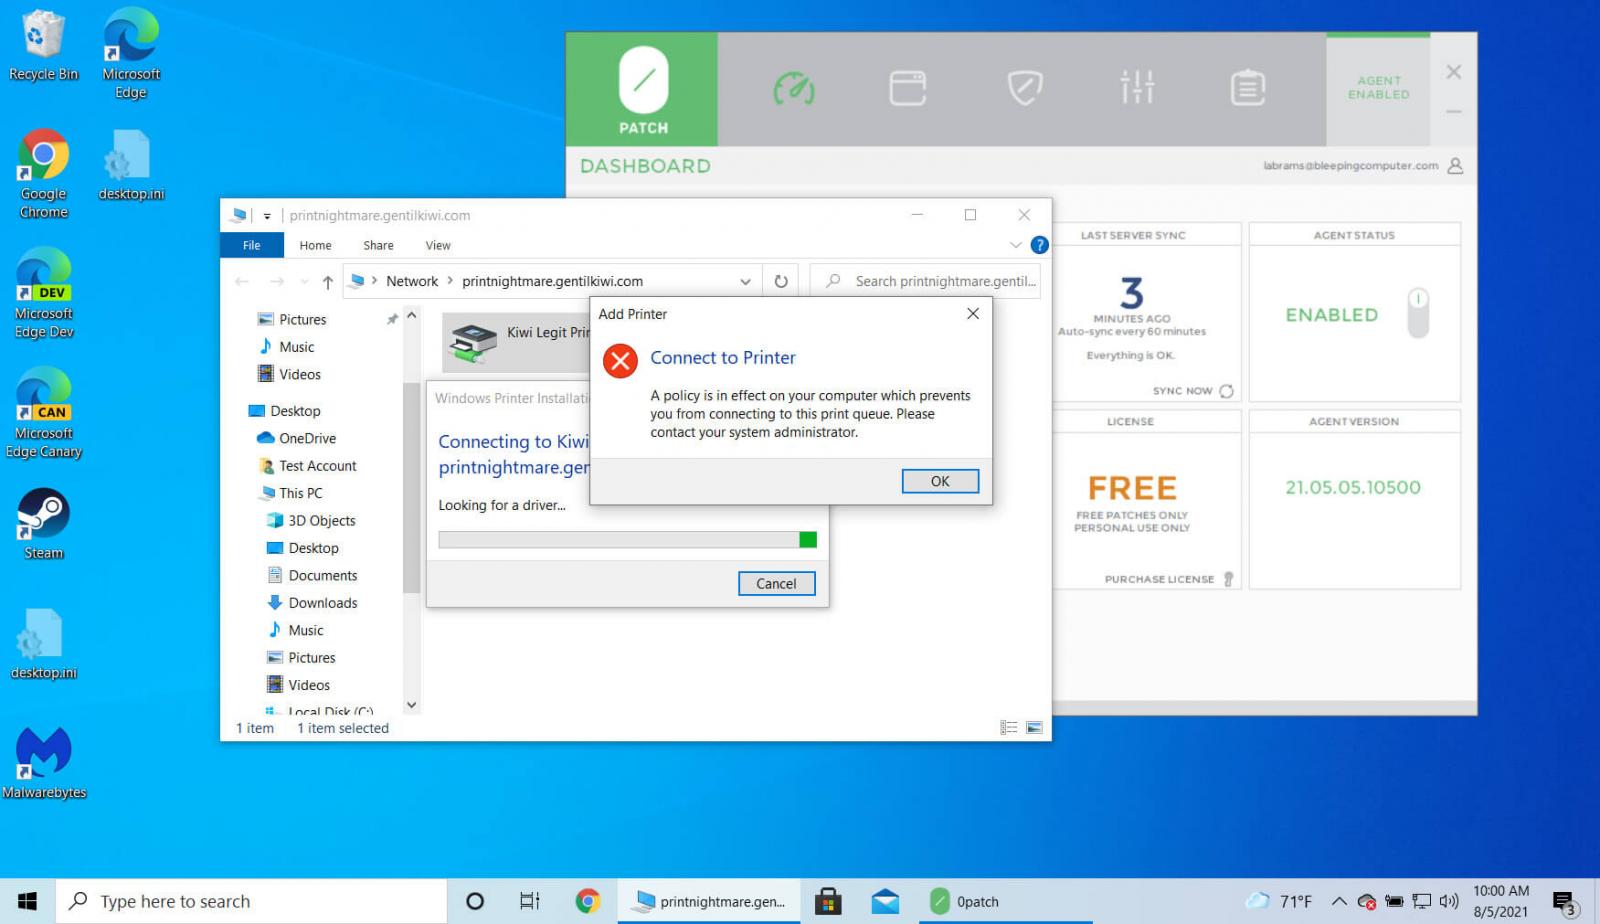Click the red error icon in Add Printer
The width and height of the screenshot is (1600, 924).
point(620,360)
